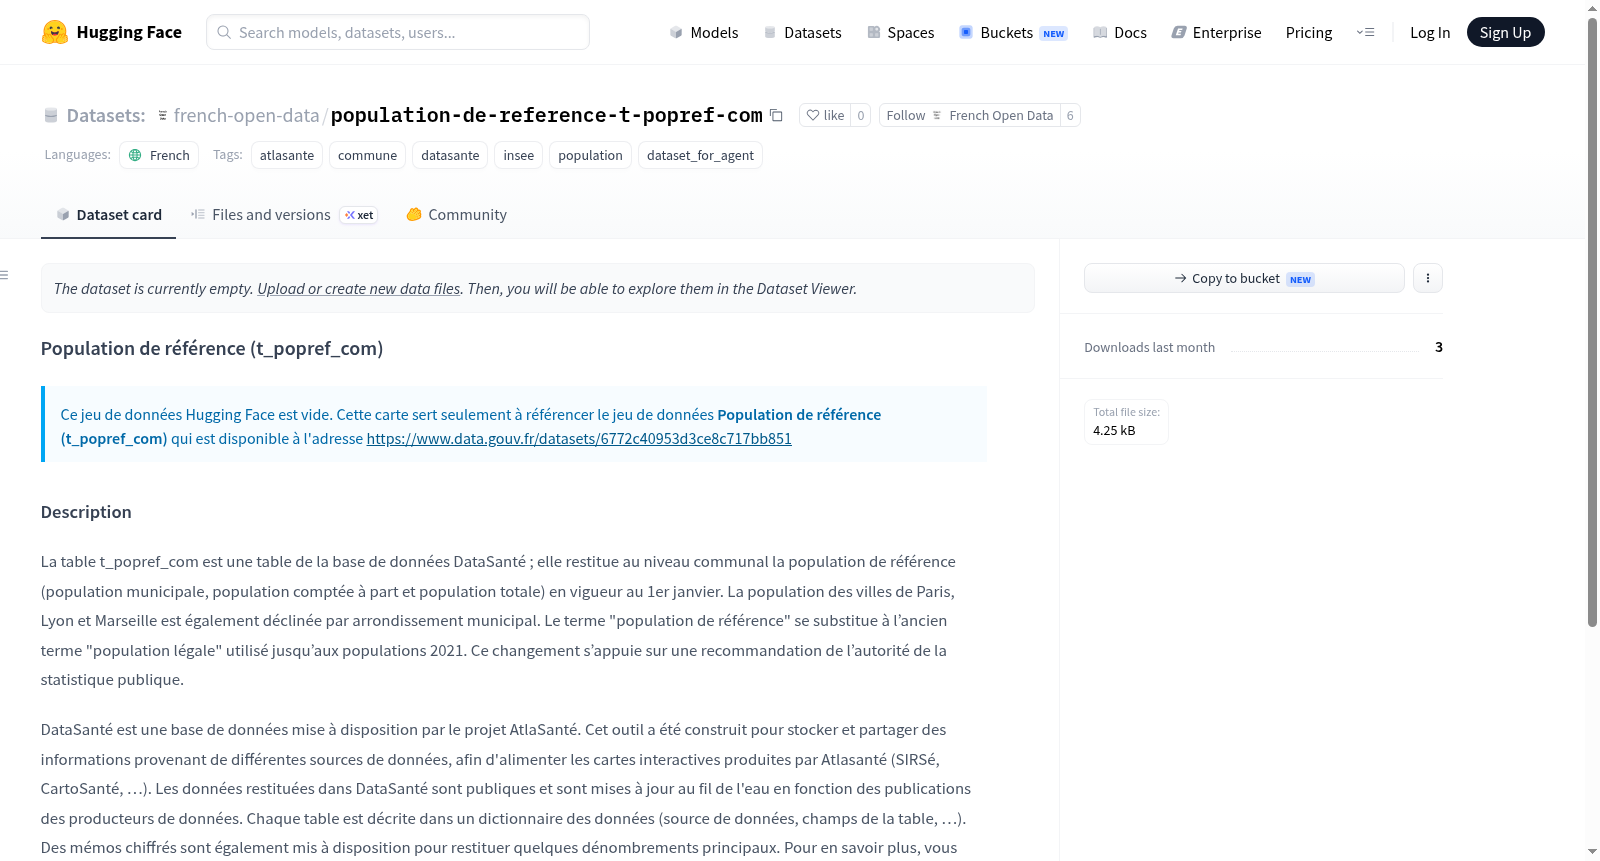The image size is (1600, 861).
Task: Click the Datasets: breadcrumb label
Action: 106,116
